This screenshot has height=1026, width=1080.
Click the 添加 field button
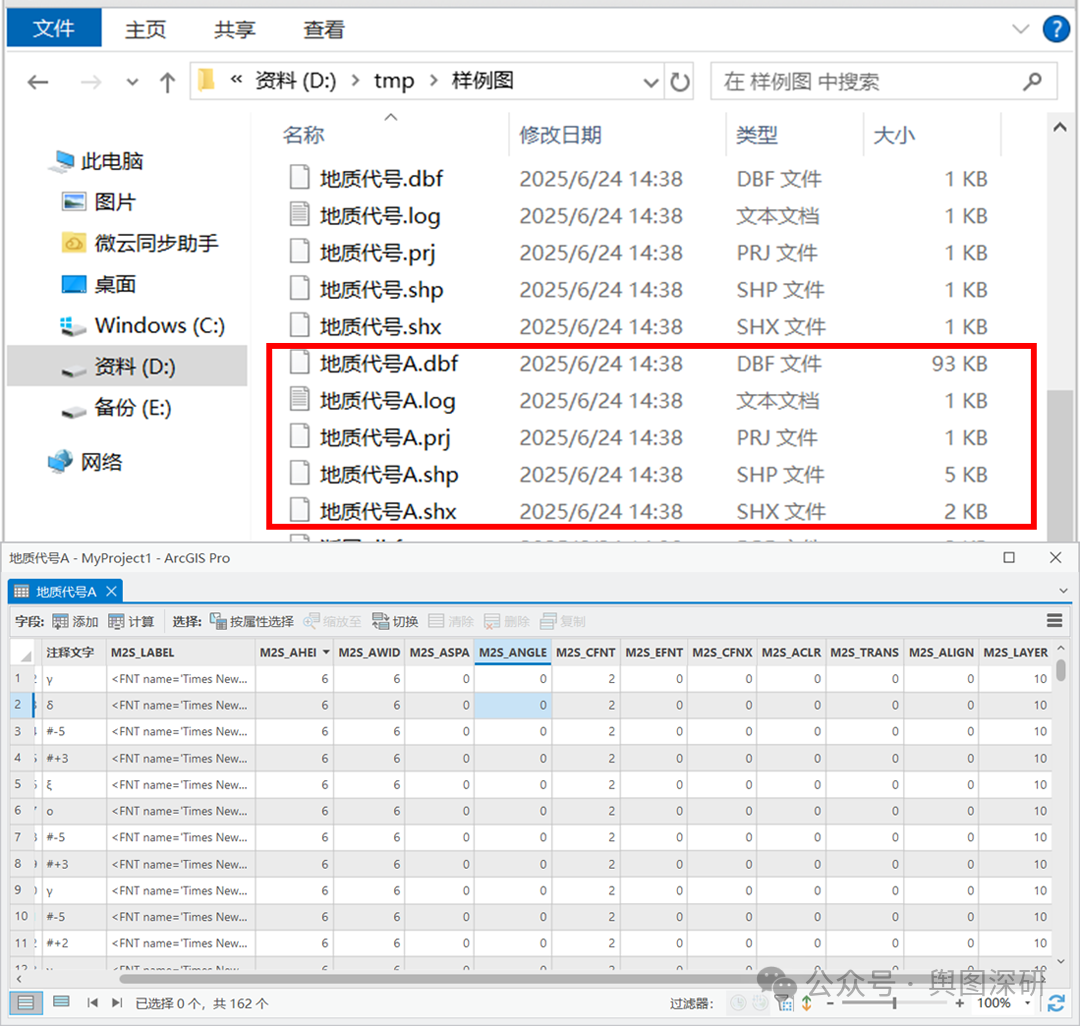[x=75, y=621]
